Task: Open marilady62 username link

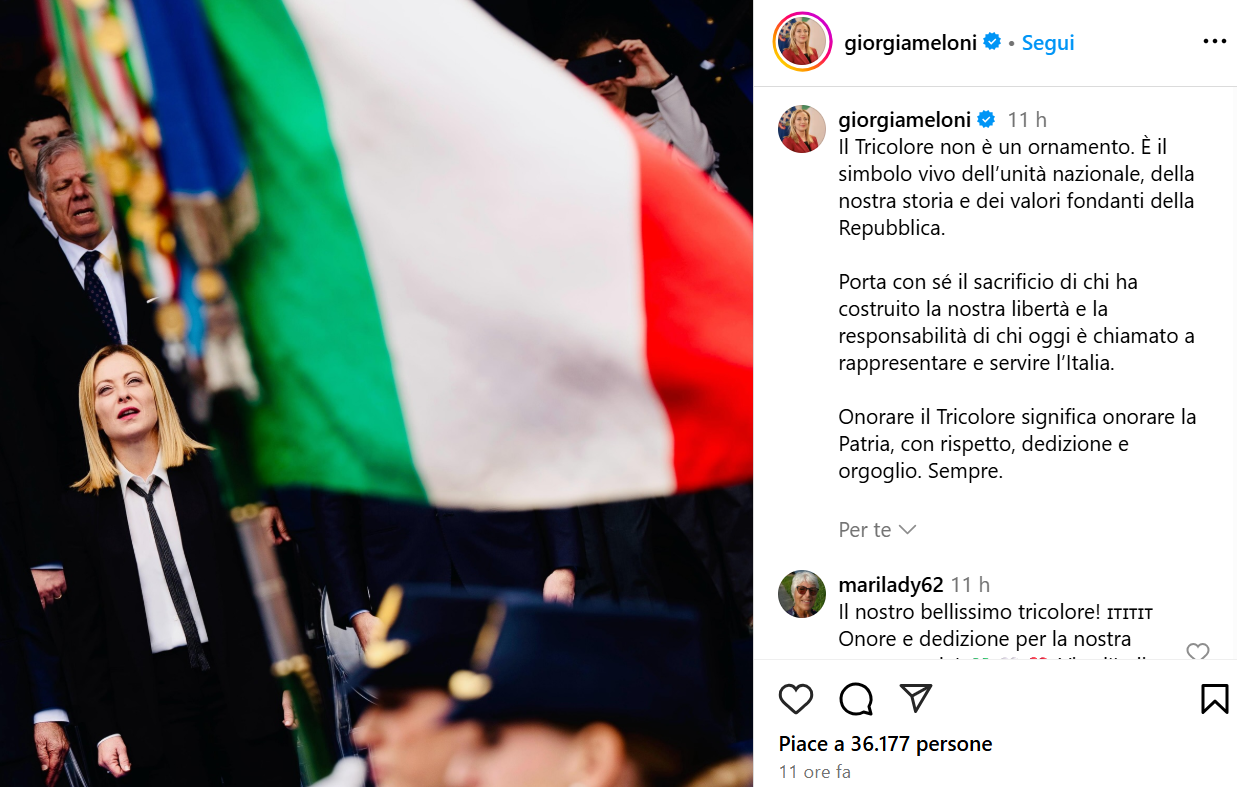Action: pyautogui.click(x=891, y=585)
